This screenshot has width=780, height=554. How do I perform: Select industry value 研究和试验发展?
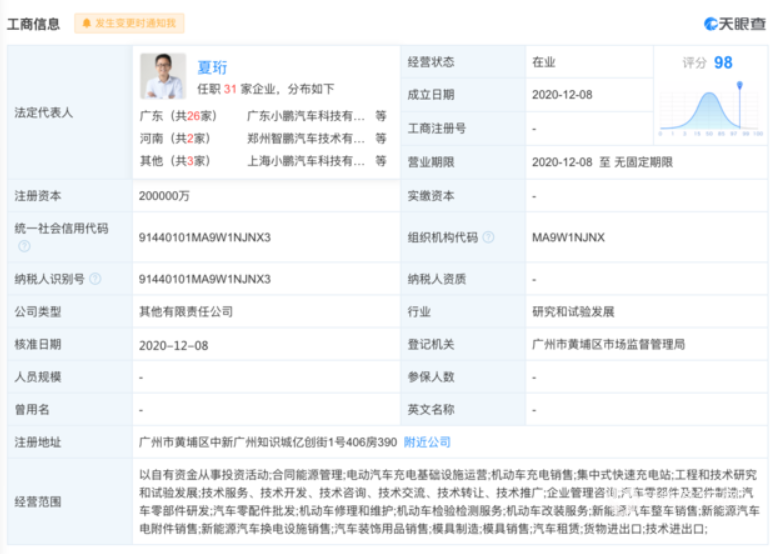pos(573,312)
